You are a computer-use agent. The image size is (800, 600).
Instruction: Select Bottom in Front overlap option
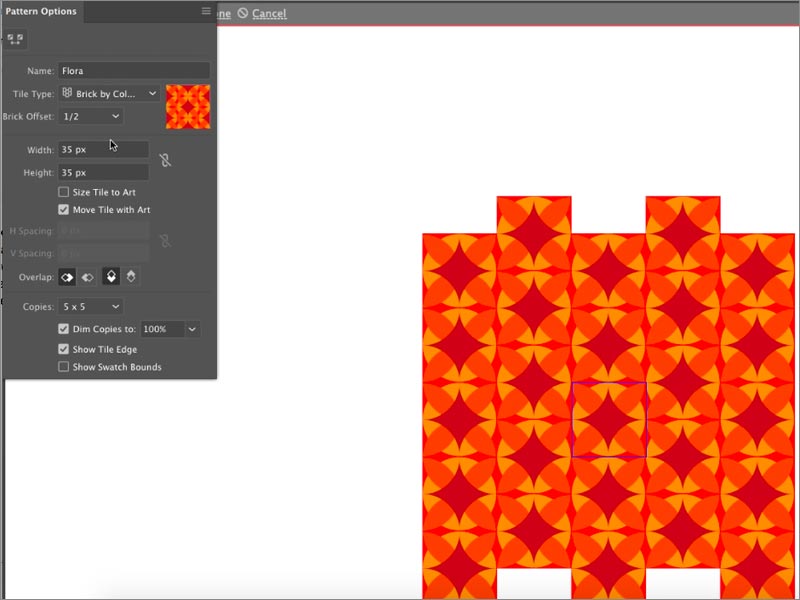pos(131,277)
